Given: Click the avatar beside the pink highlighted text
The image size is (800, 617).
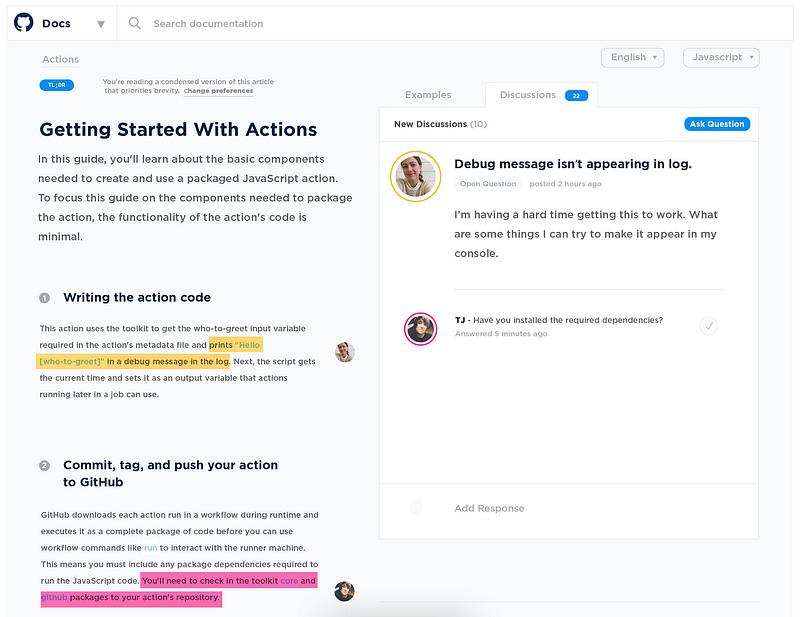Looking at the screenshot, I should 344,591.
